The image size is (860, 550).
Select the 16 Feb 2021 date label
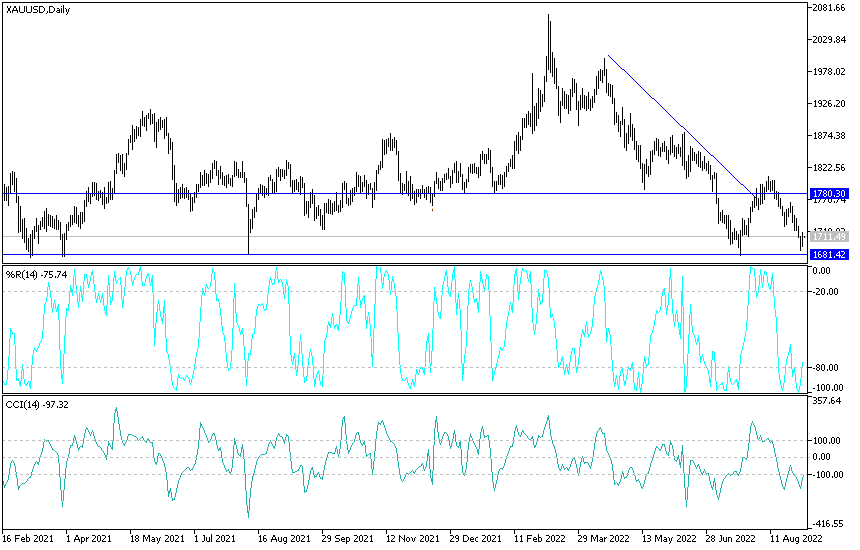click(27, 539)
